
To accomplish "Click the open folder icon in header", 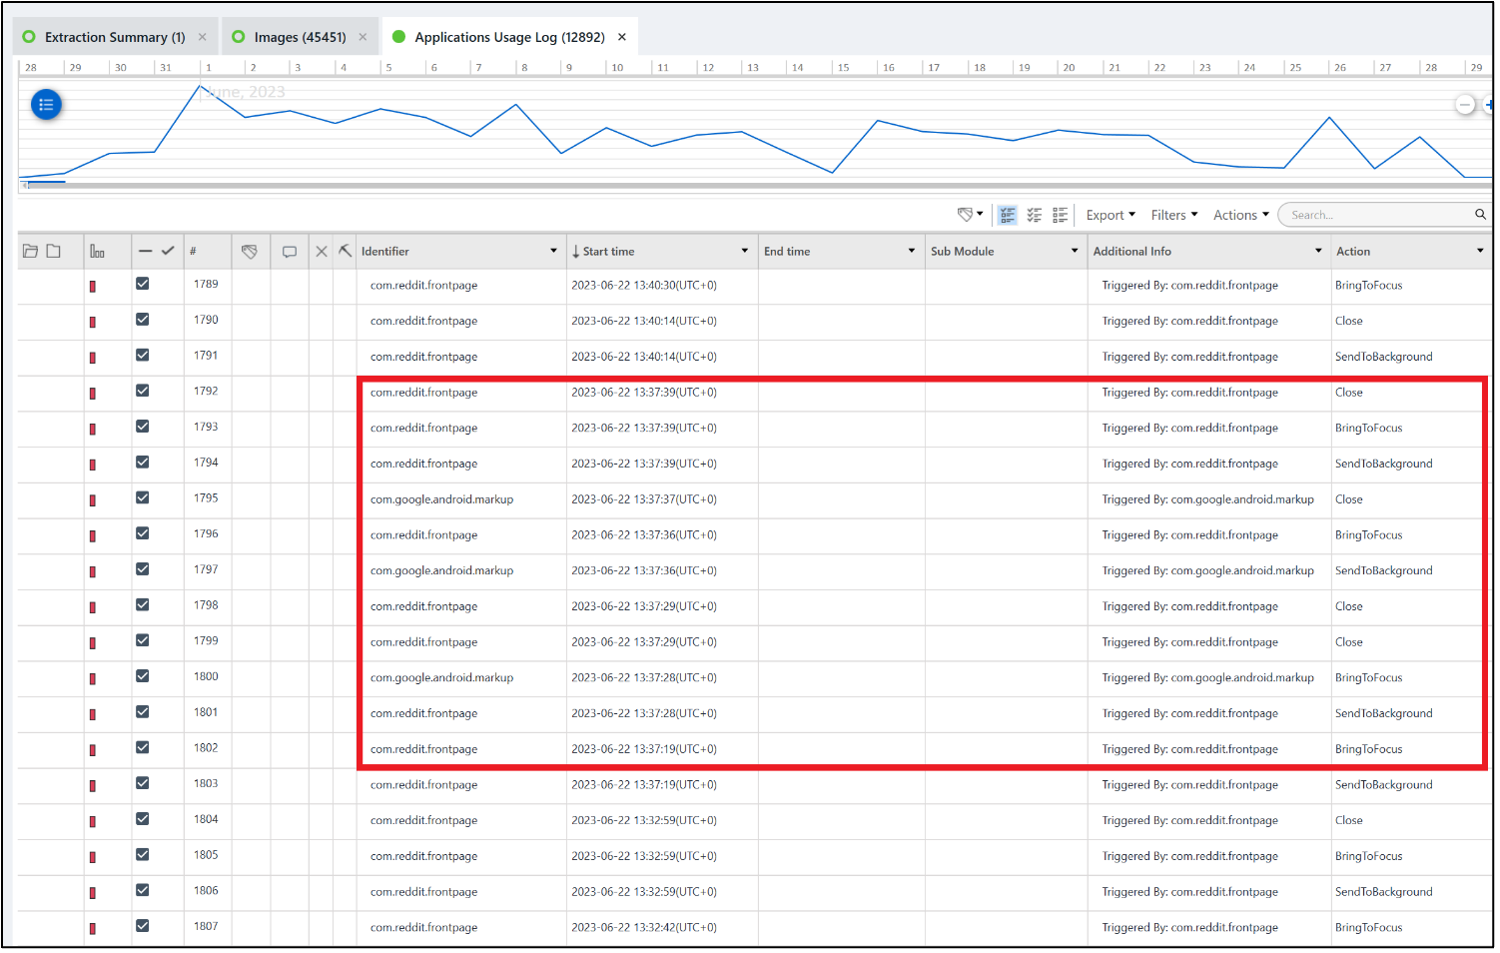I will (30, 251).
